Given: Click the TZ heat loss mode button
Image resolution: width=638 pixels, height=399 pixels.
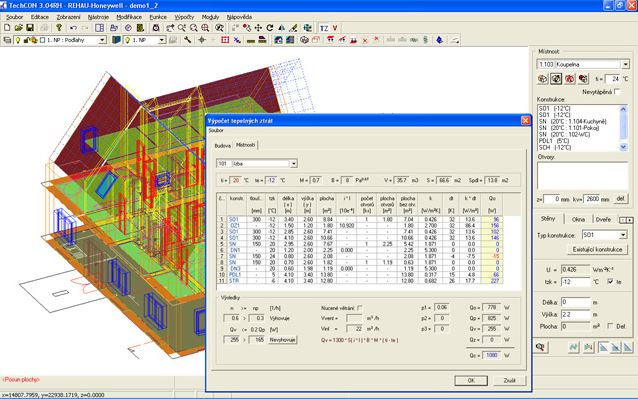Looking at the screenshot, I should click(324, 28).
